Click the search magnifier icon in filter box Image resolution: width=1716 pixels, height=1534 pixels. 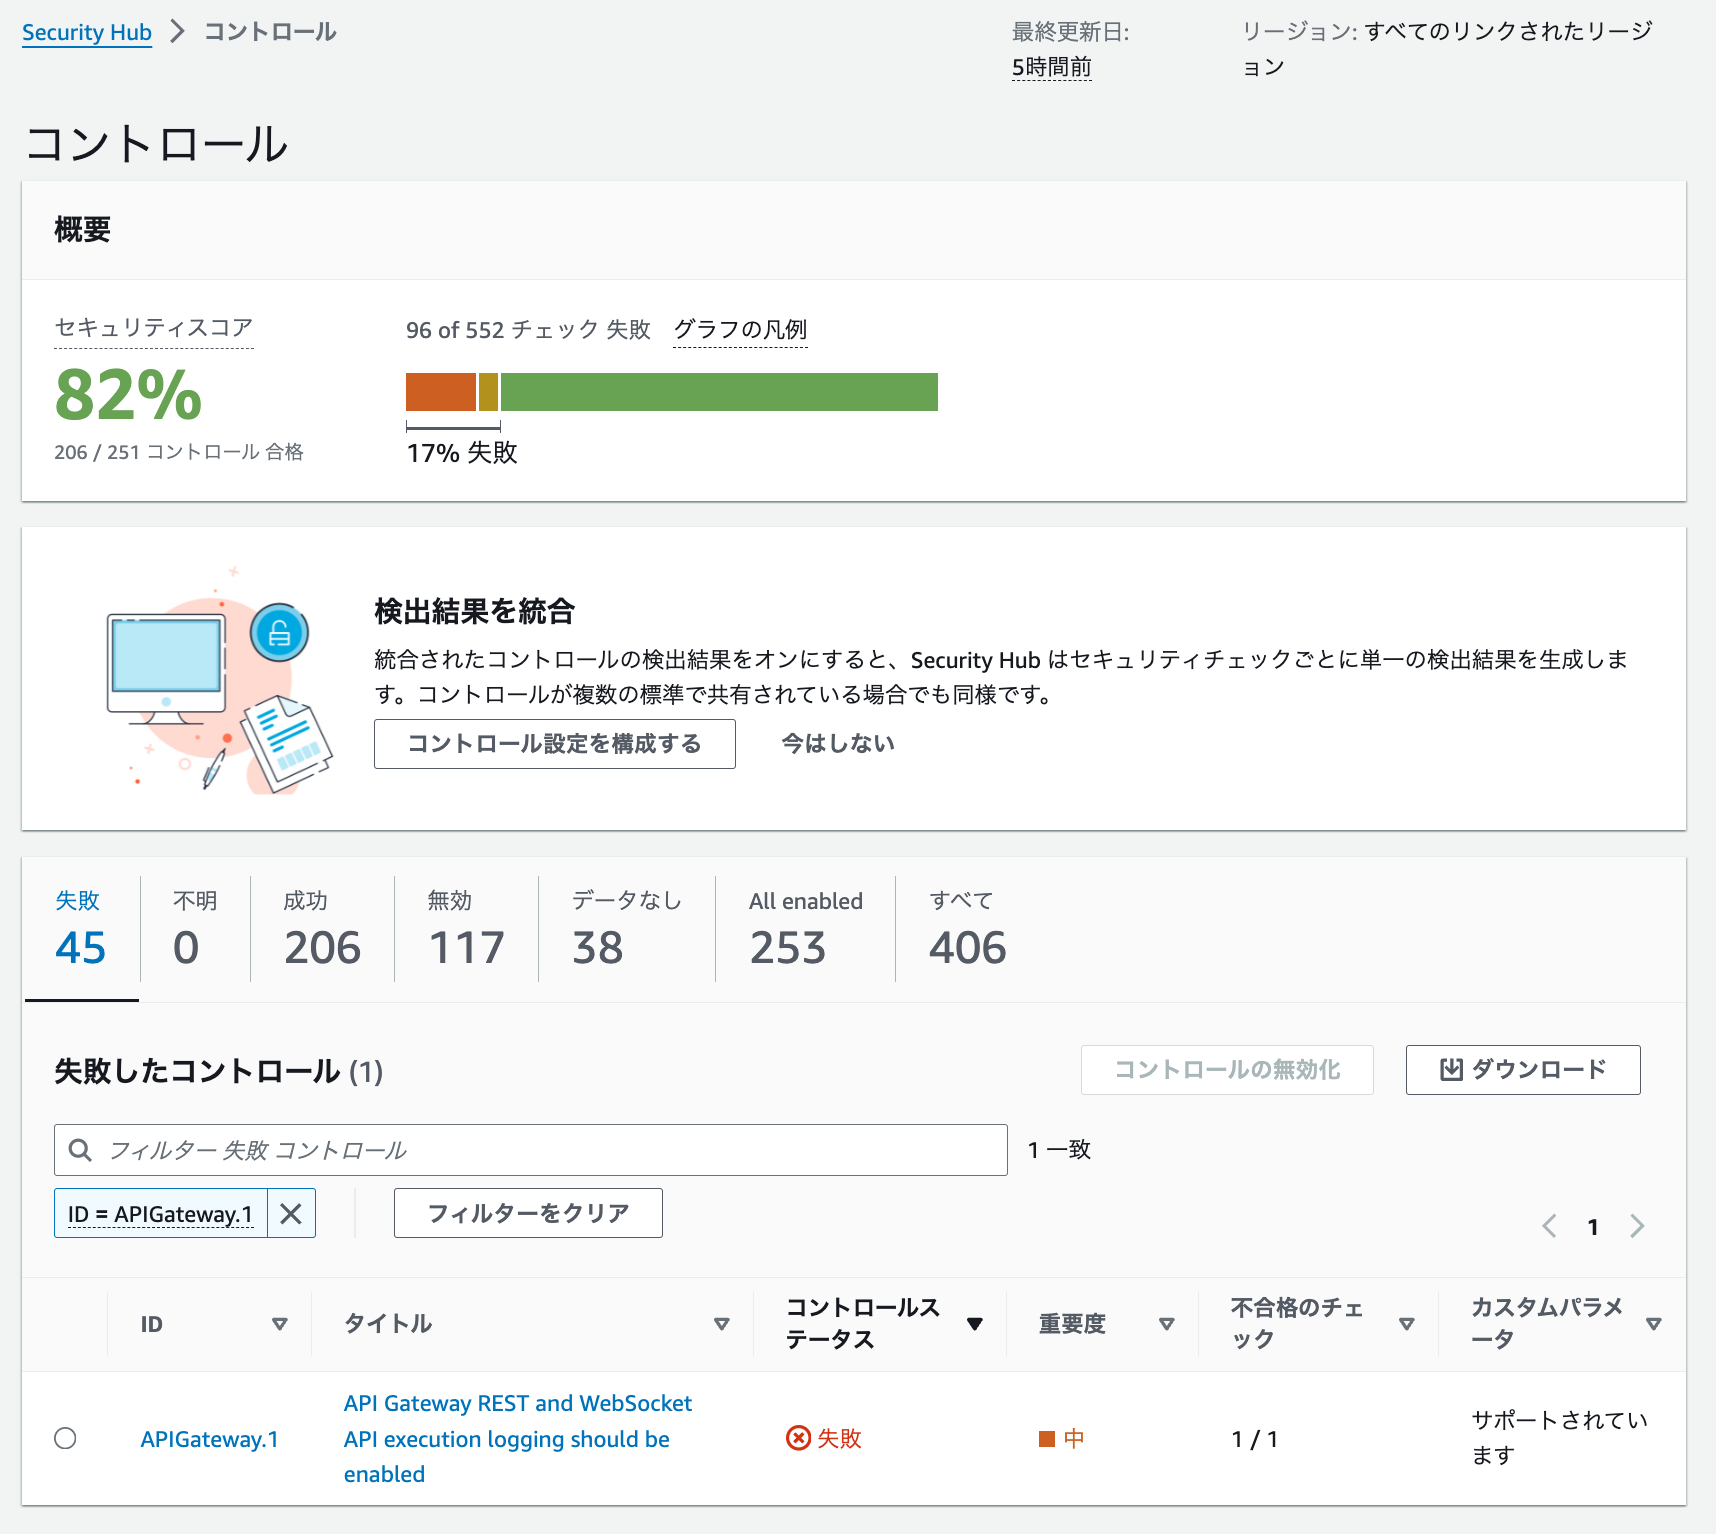coord(80,1150)
